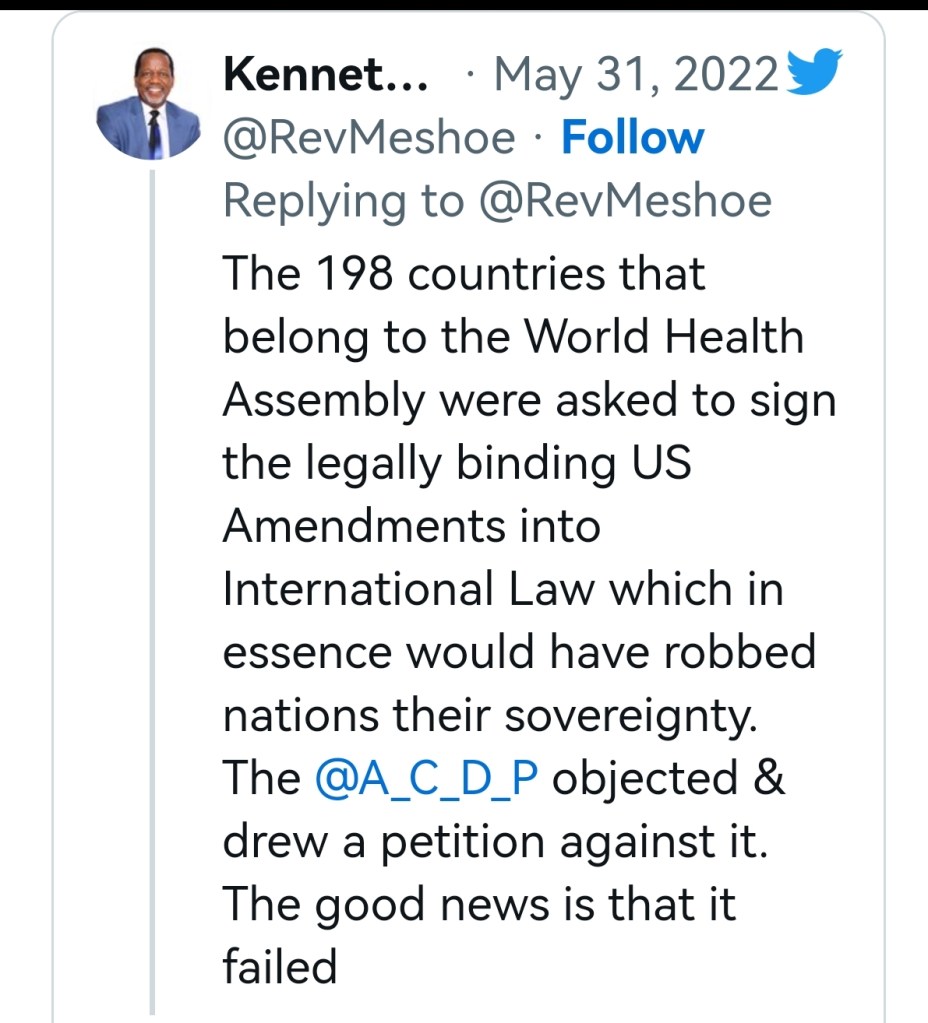
Task: Click the Twitter bird logo
Action: (x=815, y=75)
